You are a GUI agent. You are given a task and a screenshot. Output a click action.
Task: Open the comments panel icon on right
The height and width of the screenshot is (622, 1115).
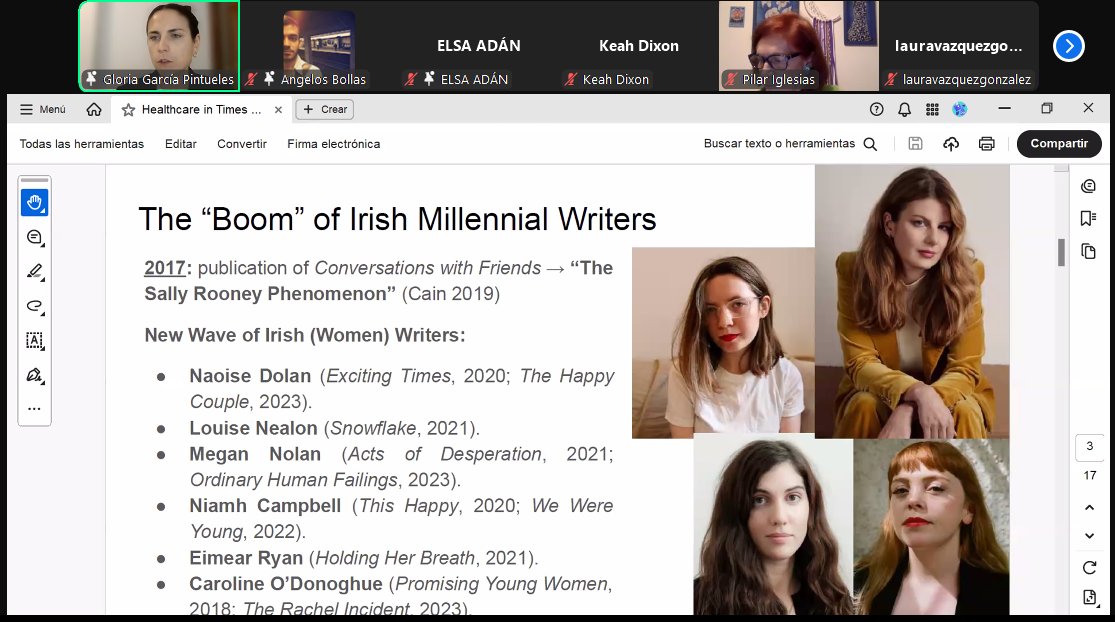1088,186
